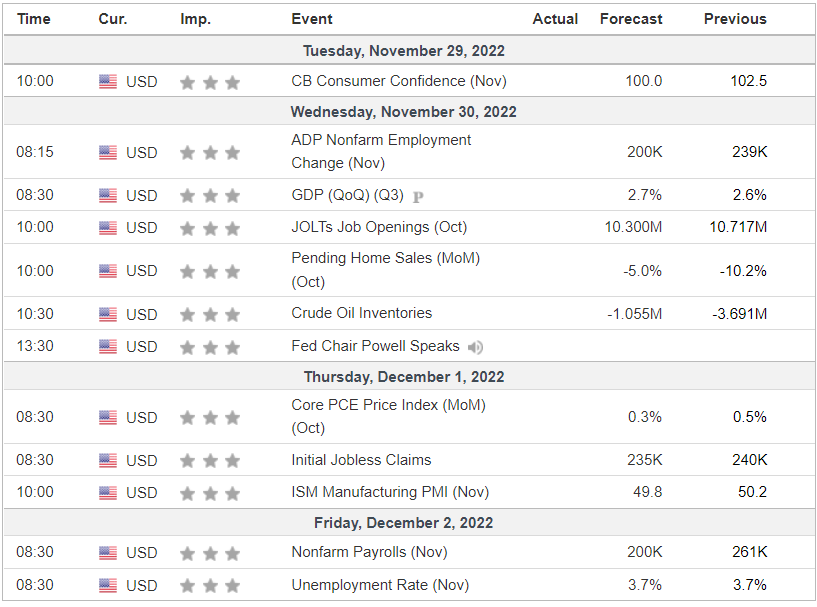Screen dimensions: 817x607
Task: Click the Forecast column header
Action: point(631,19)
